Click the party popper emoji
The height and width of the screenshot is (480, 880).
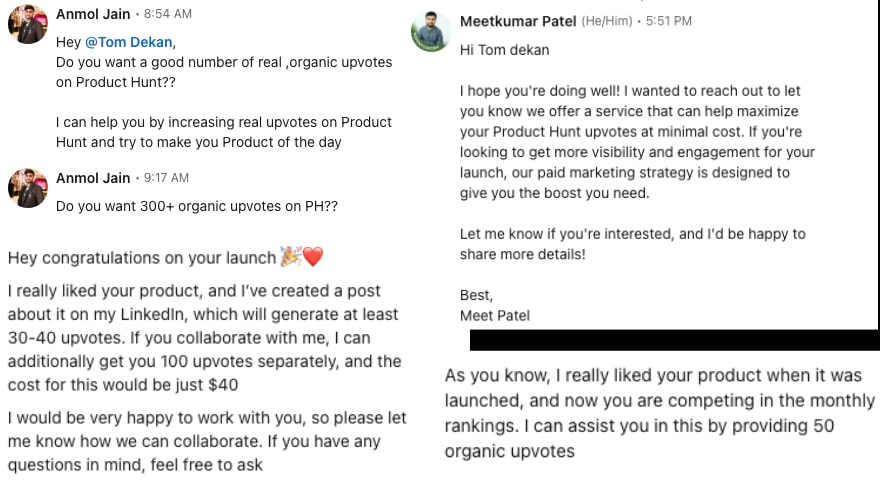(x=290, y=258)
